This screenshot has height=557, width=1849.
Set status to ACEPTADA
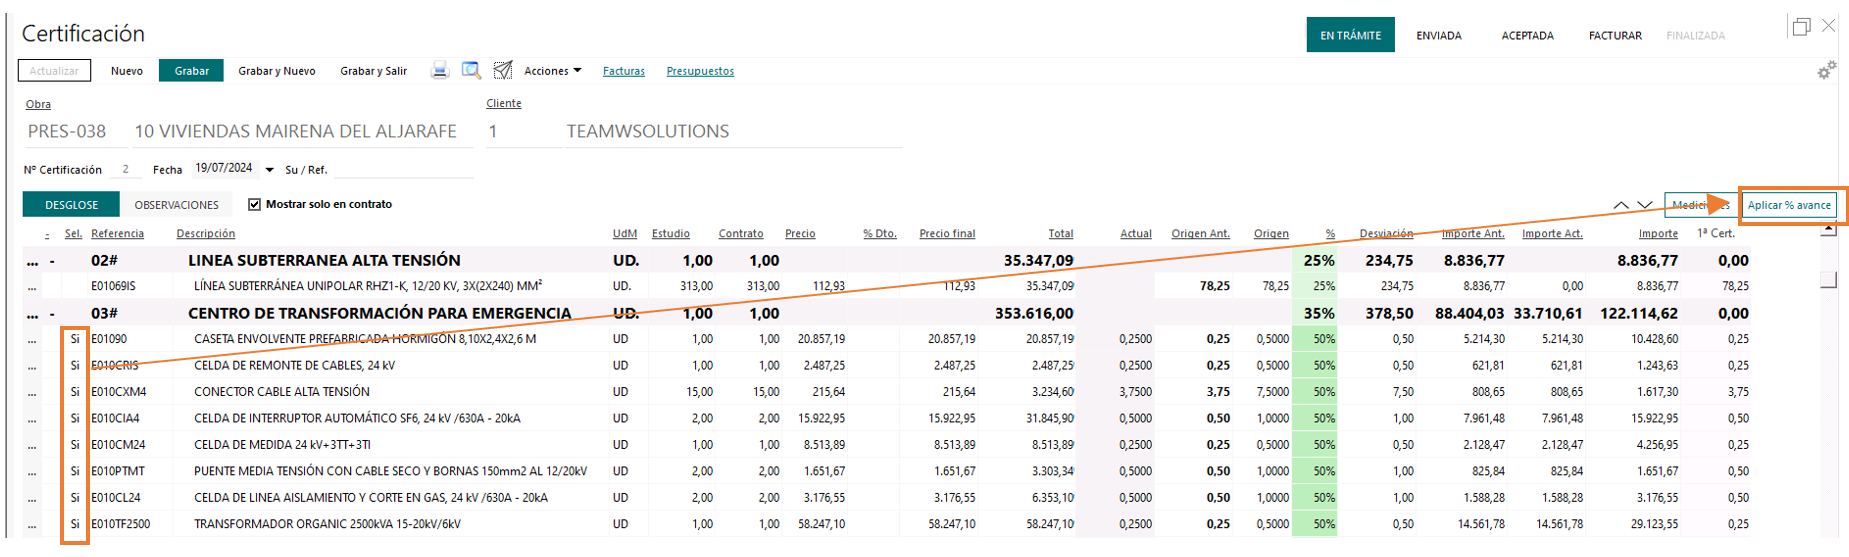coord(1527,35)
